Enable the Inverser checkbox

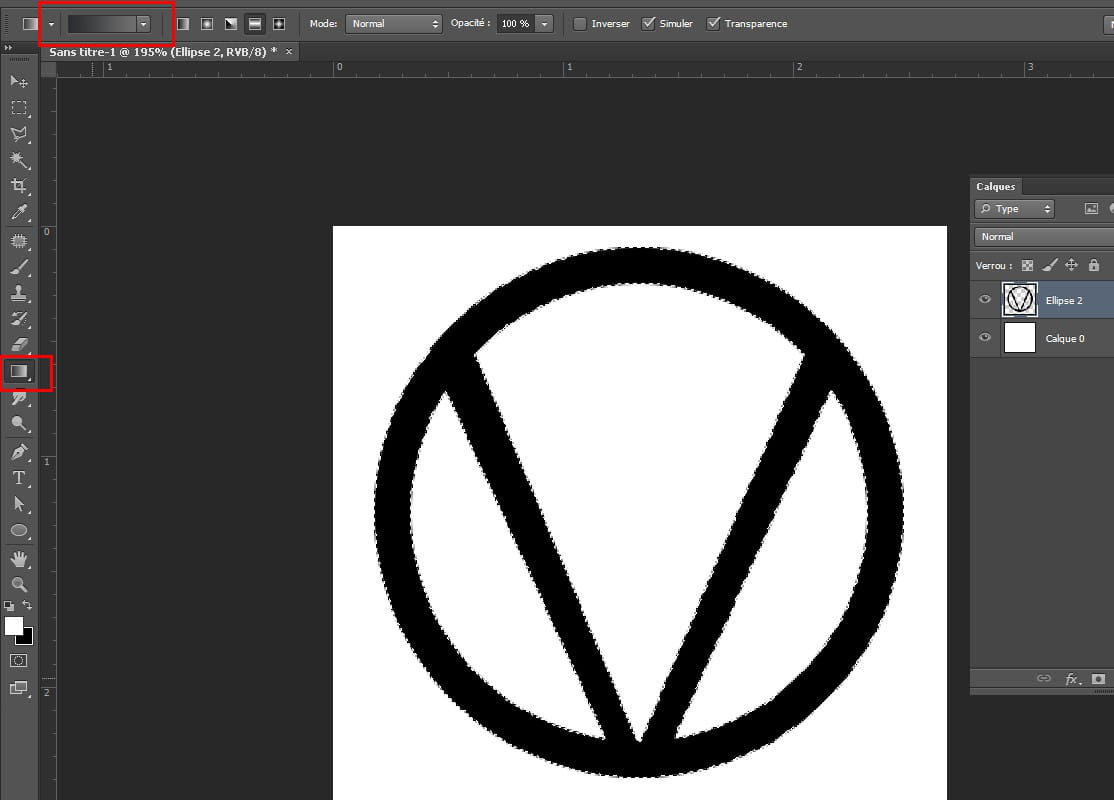(x=580, y=23)
